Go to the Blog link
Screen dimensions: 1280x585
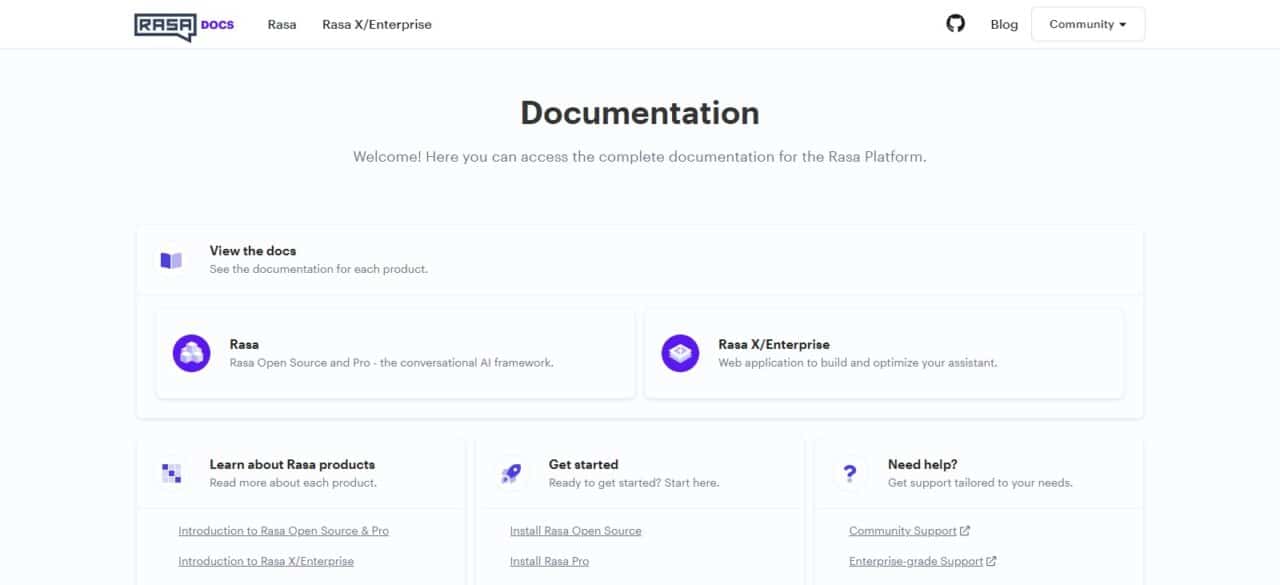click(1004, 24)
